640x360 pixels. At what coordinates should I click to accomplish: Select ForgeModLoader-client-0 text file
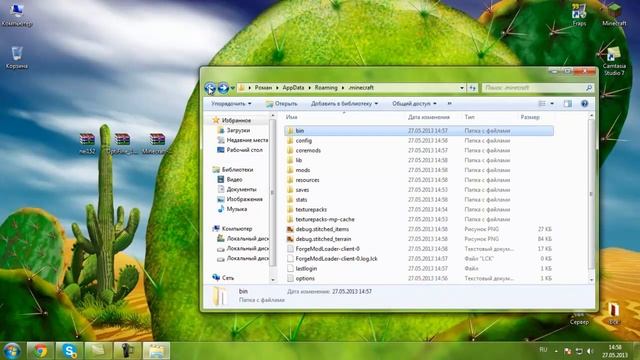point(419,249)
